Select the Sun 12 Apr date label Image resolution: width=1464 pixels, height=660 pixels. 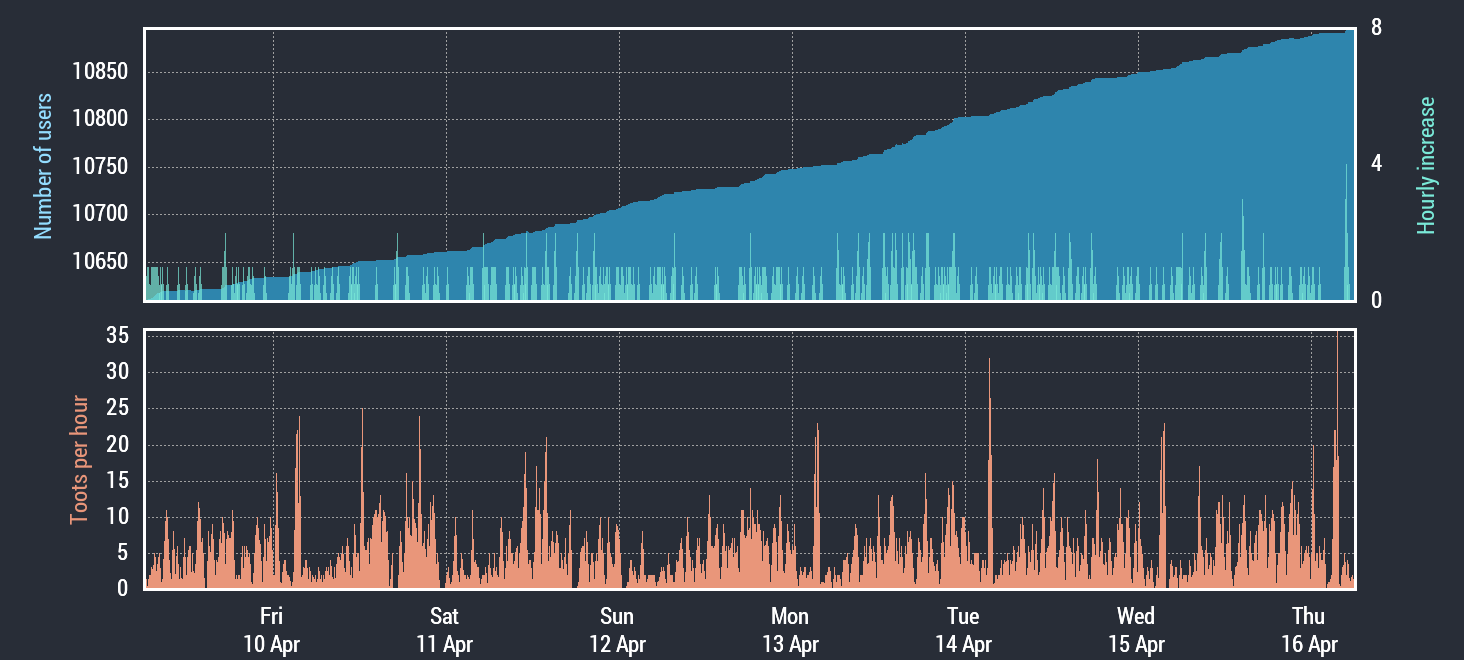(x=617, y=630)
